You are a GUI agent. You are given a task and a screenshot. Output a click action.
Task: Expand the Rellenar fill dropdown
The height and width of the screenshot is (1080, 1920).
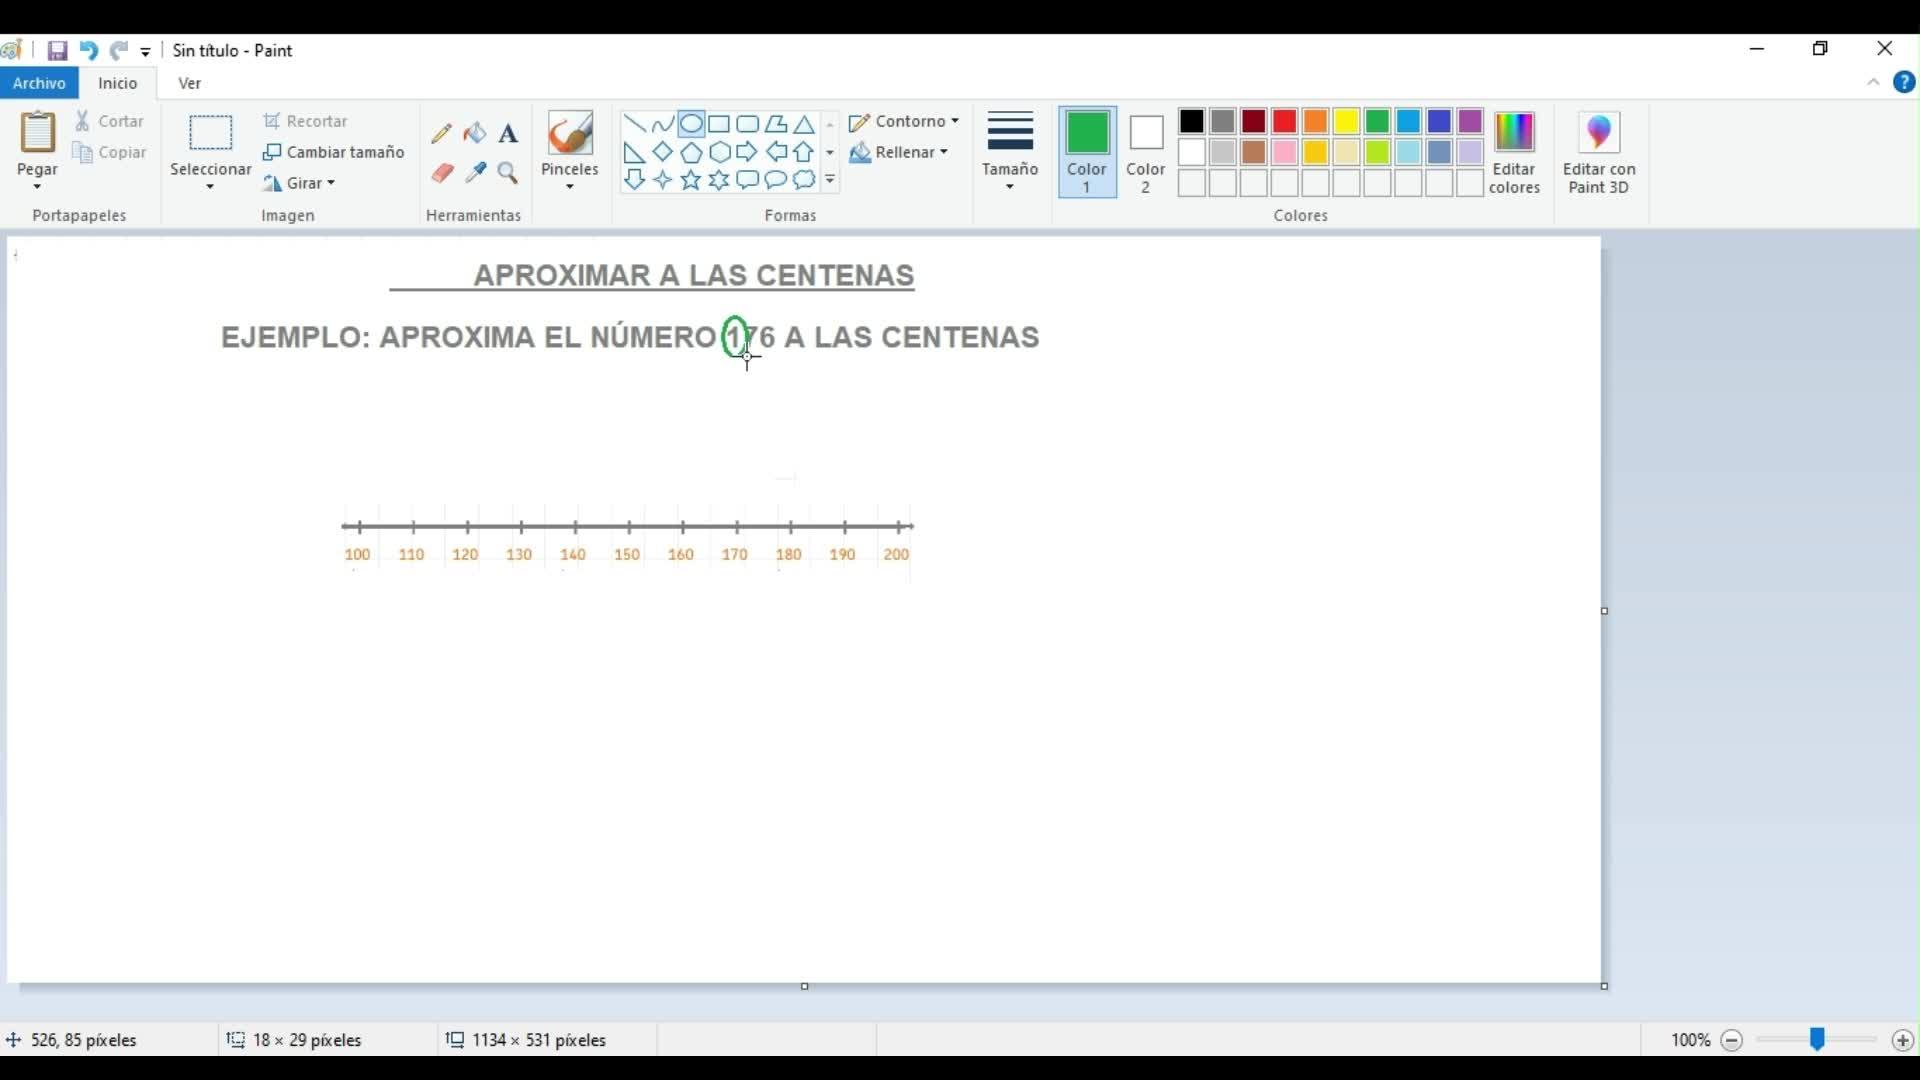tap(899, 152)
